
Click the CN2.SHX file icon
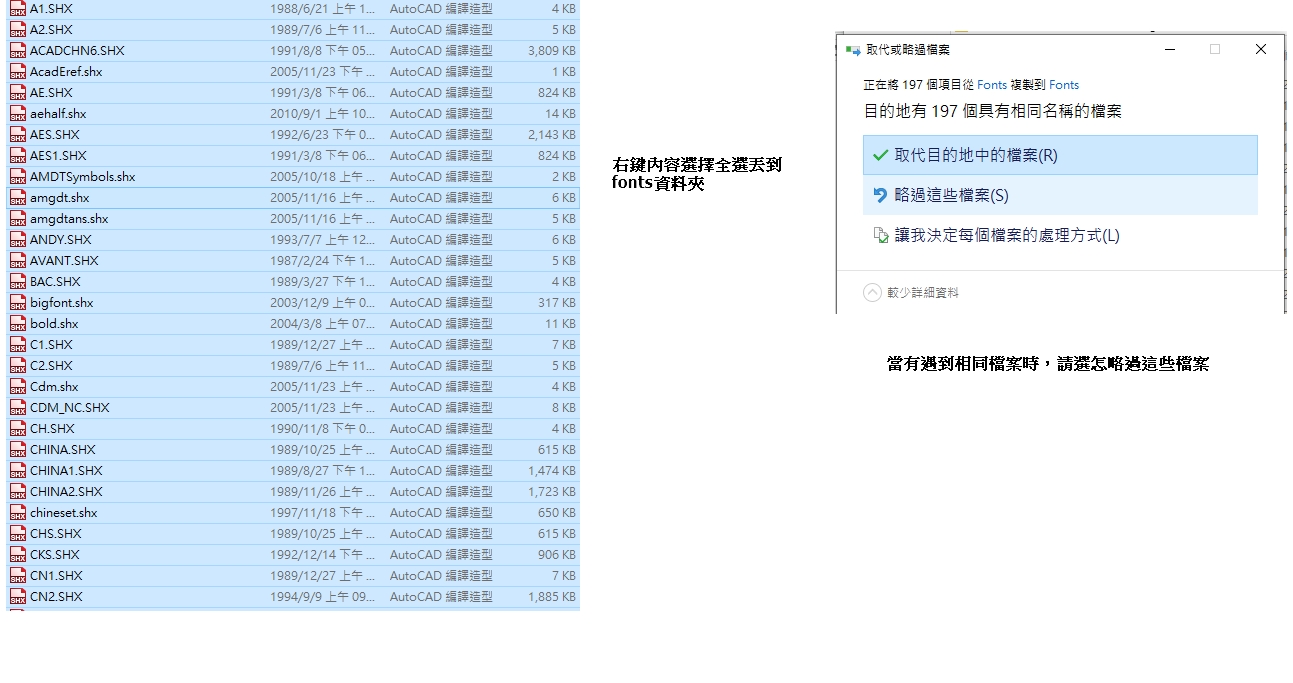(18, 596)
